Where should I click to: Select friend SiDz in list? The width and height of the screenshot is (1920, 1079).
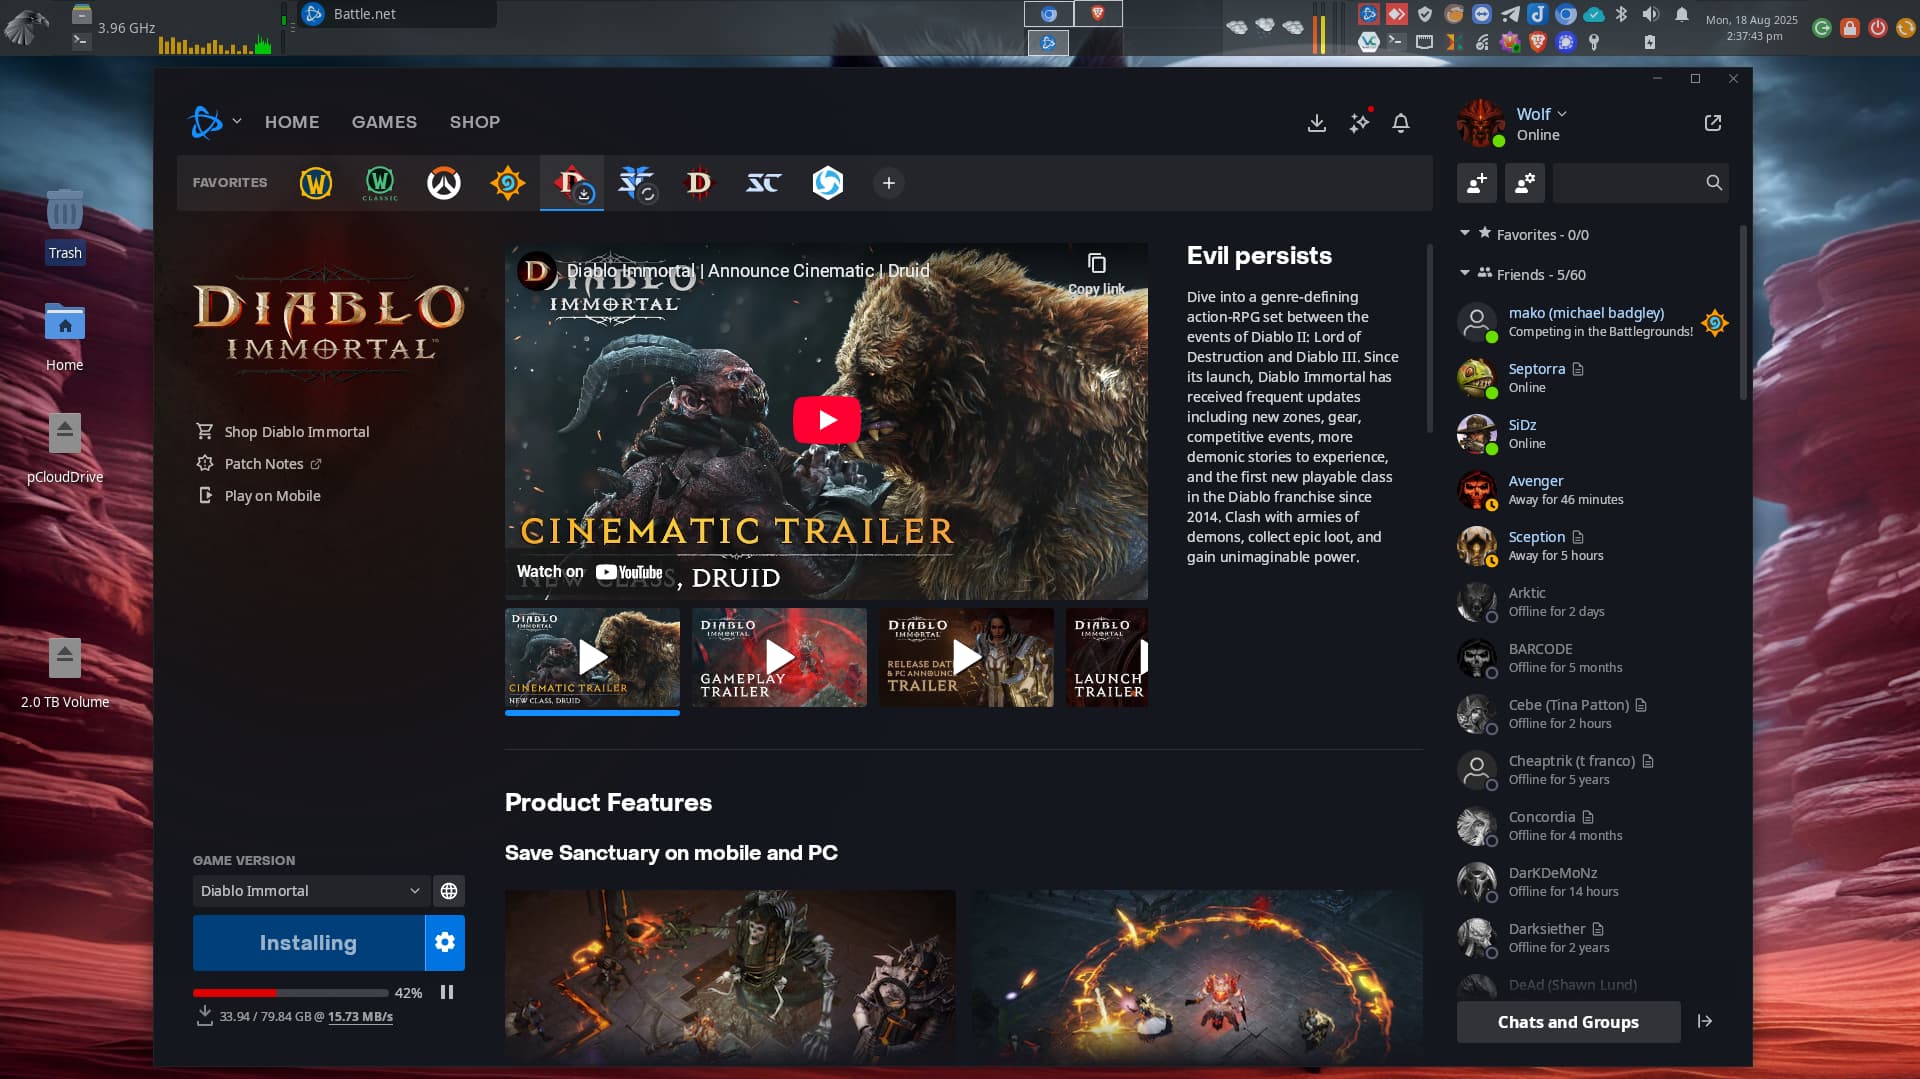coord(1592,434)
